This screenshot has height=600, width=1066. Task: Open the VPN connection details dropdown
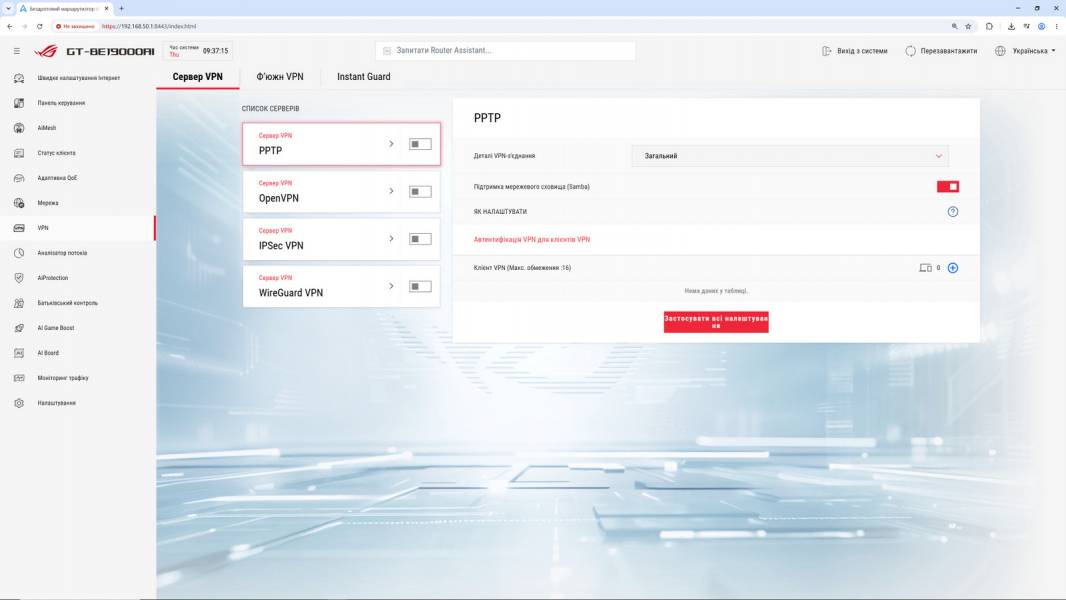[x=790, y=156]
